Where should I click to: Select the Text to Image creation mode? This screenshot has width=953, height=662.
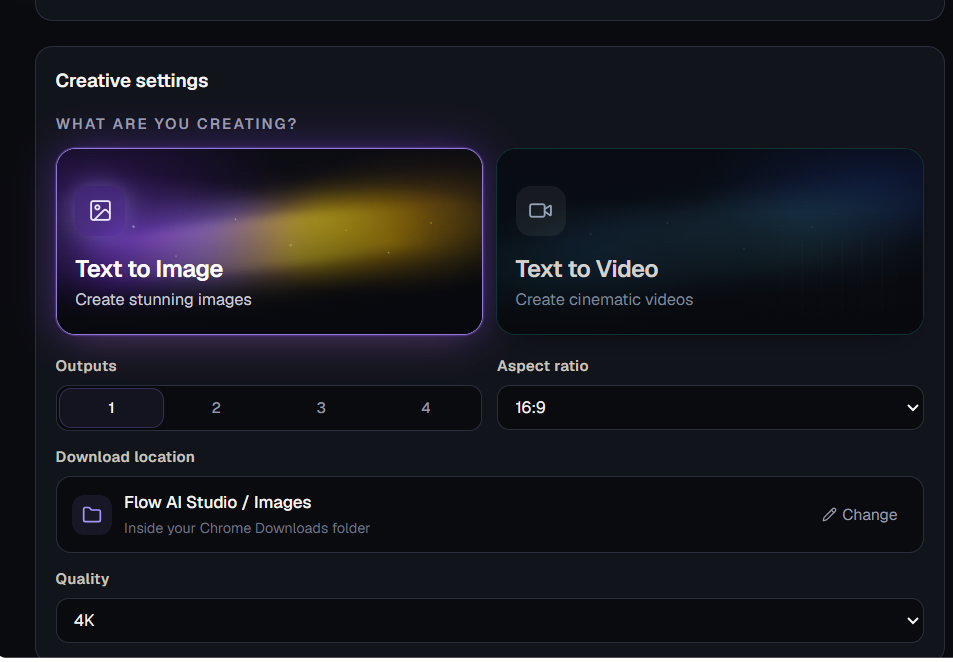coord(269,241)
